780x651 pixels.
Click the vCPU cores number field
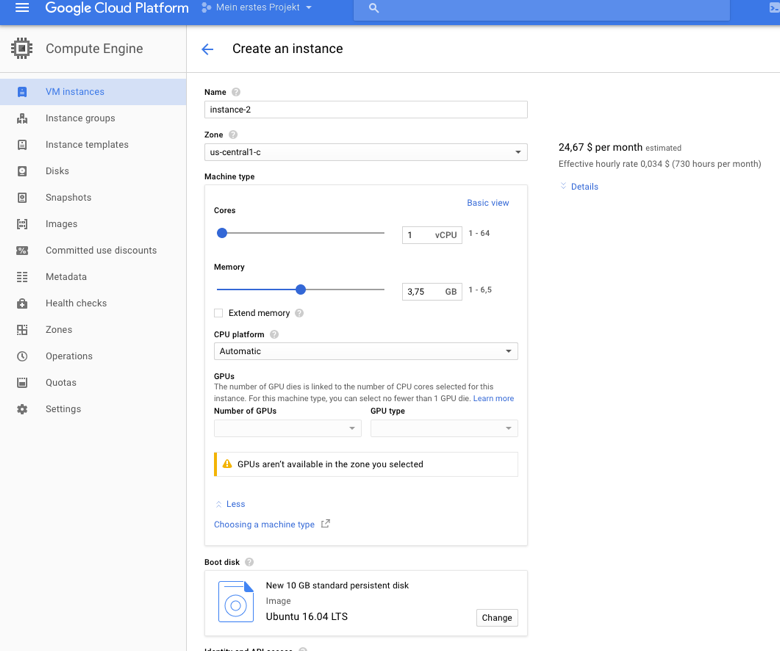pyautogui.click(x=432, y=235)
